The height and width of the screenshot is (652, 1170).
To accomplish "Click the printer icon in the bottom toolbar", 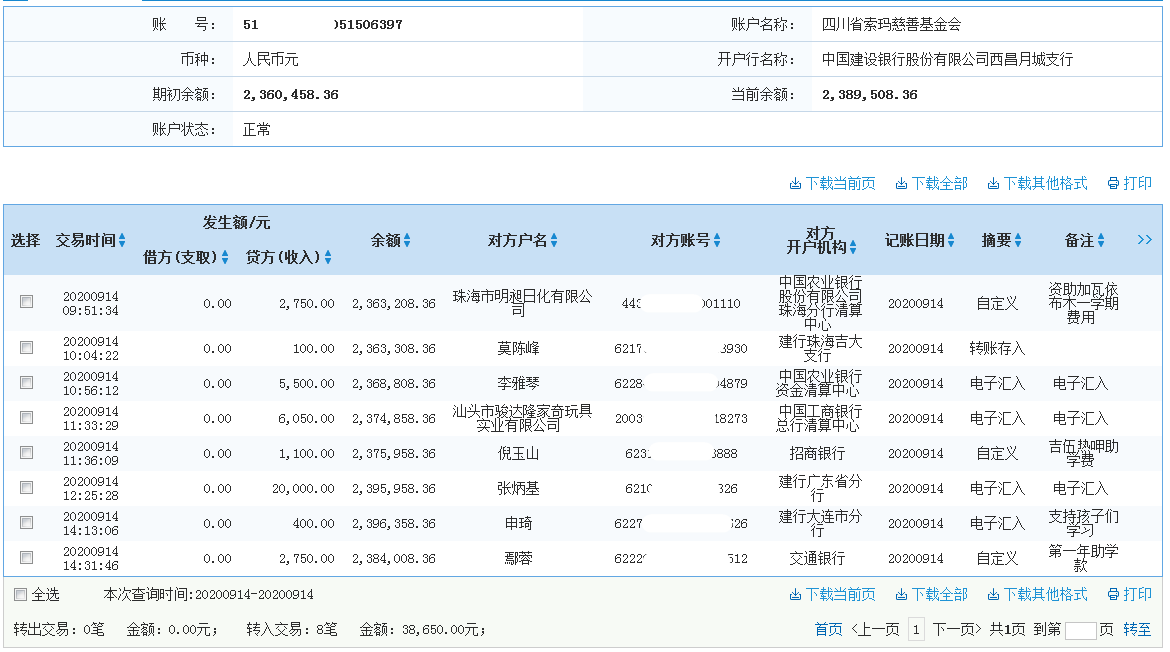I will [x=1111, y=593].
